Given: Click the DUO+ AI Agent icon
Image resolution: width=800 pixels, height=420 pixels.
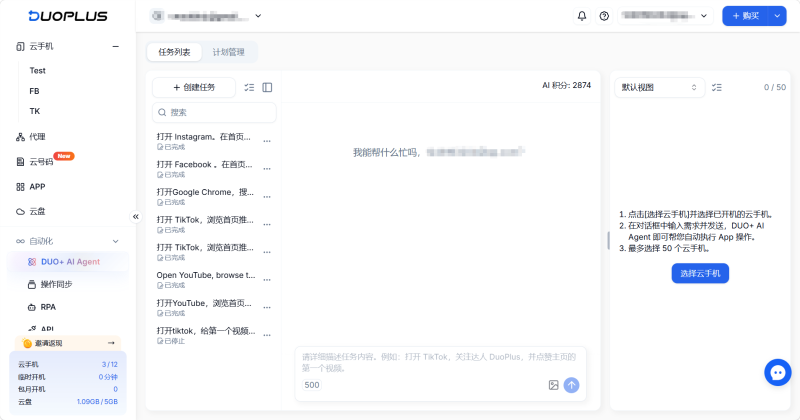Looking at the screenshot, I should coord(32,262).
